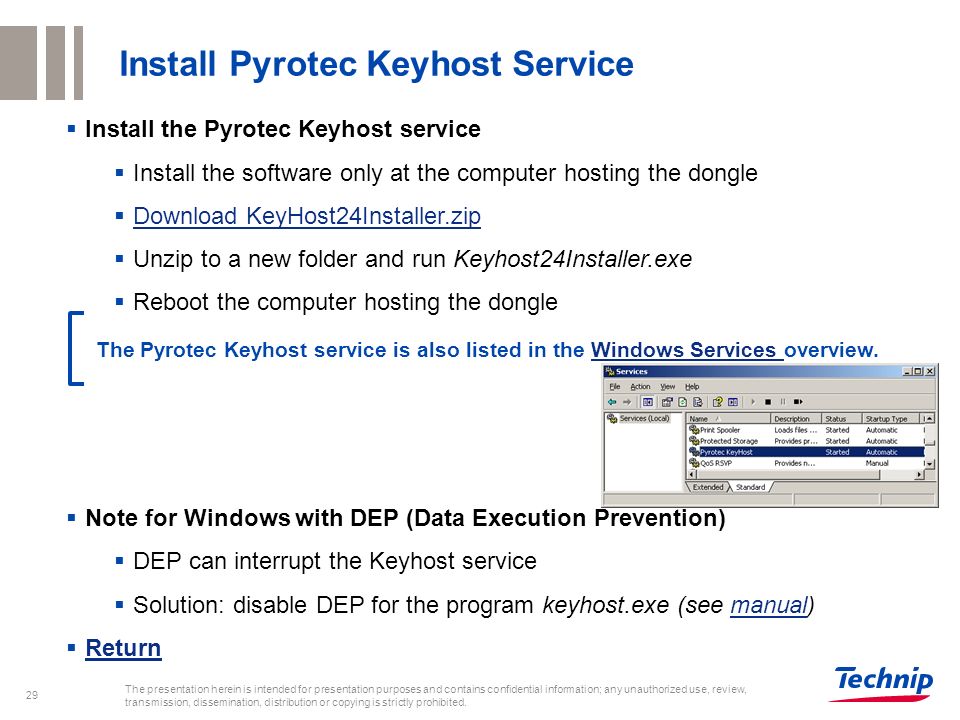Screen dimensions: 960x720
Task: Click 'Loads files ...' description of Print Spooler
Action: [x=795, y=430]
